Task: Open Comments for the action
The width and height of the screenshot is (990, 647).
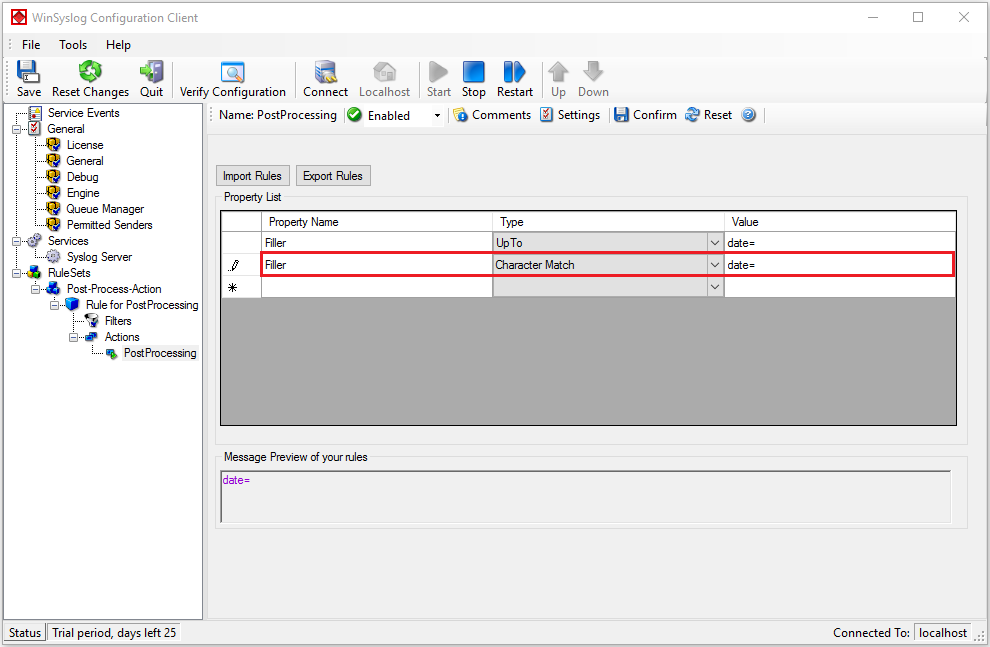Action: [x=492, y=115]
